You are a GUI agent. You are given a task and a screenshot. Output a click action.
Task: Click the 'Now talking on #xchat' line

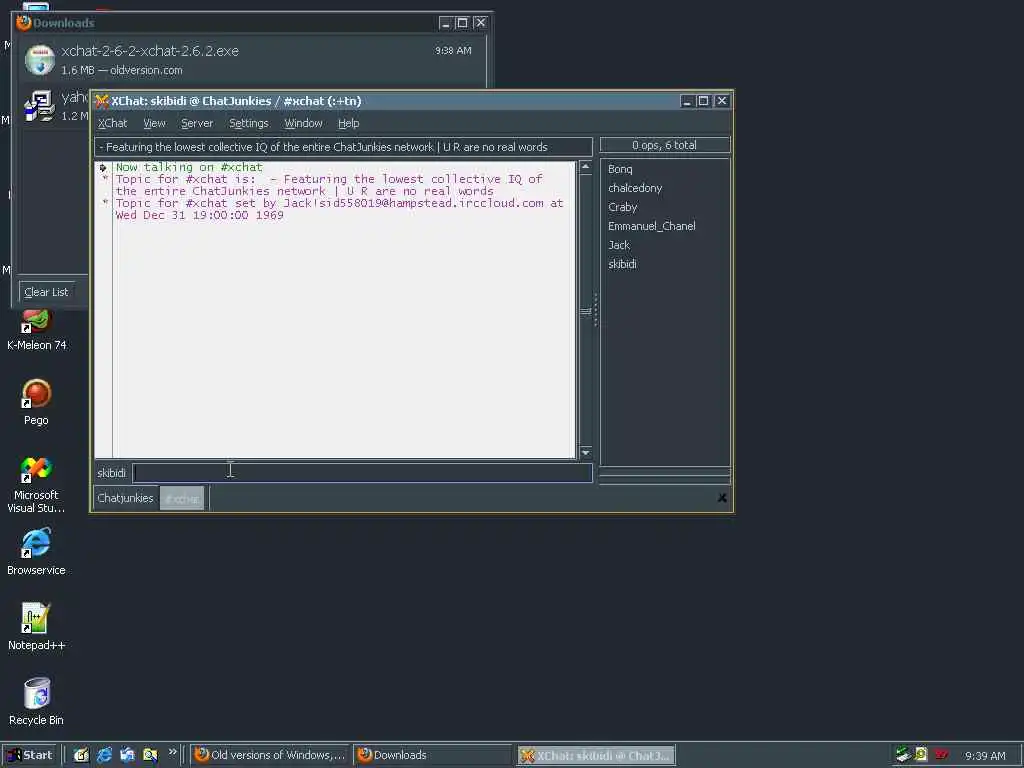point(189,167)
